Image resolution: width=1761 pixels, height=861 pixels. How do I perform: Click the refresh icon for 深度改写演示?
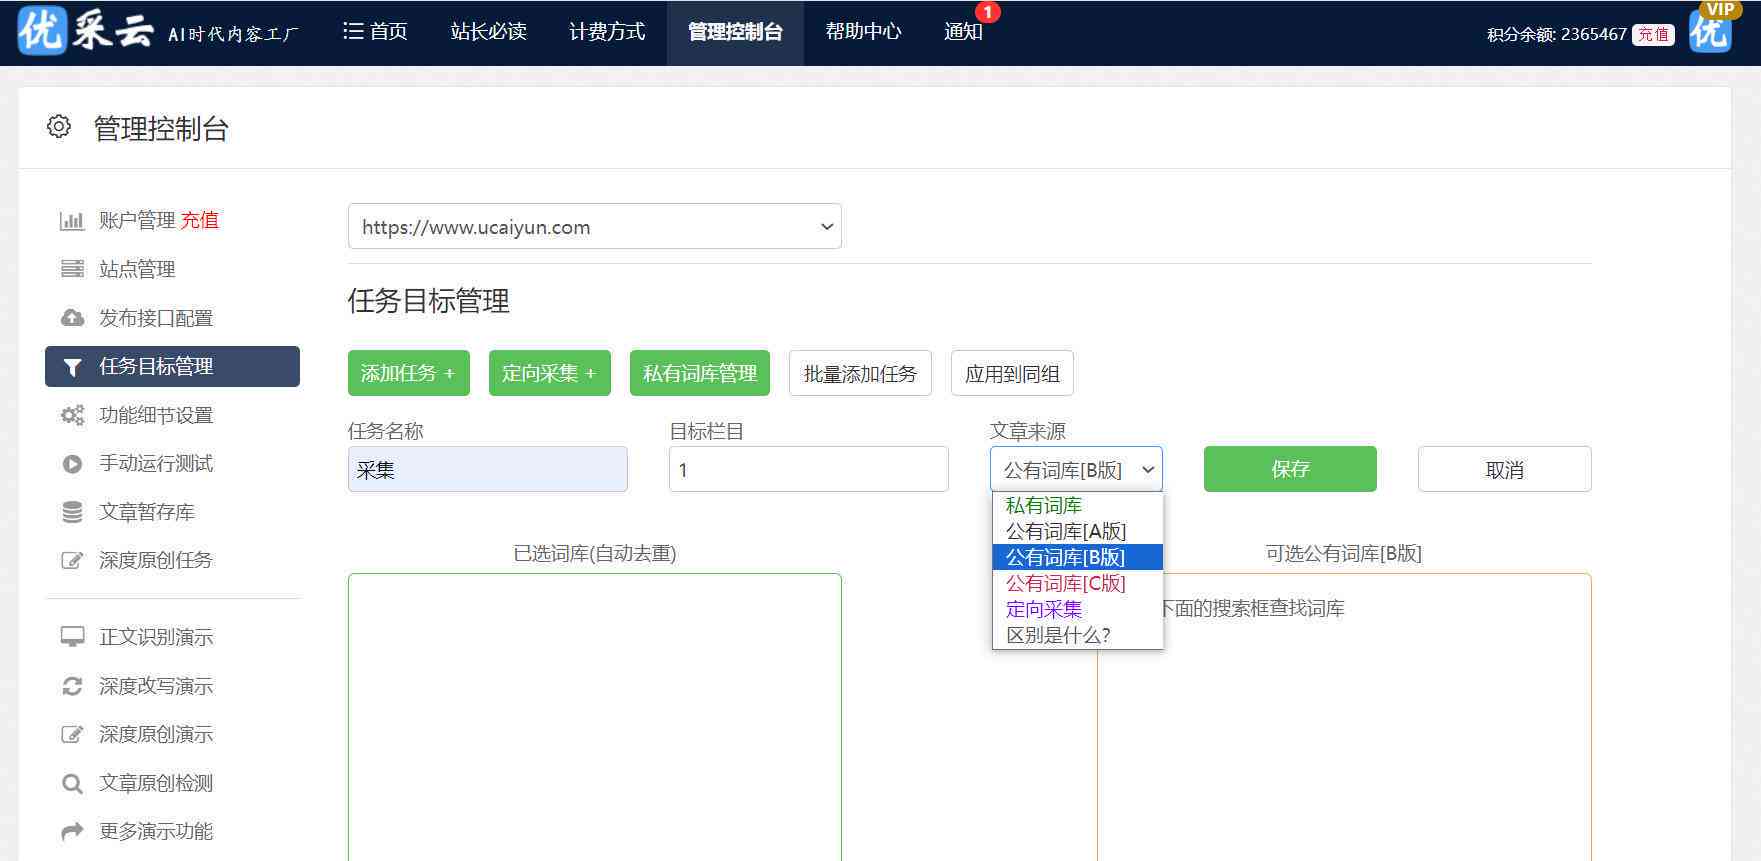click(72, 686)
